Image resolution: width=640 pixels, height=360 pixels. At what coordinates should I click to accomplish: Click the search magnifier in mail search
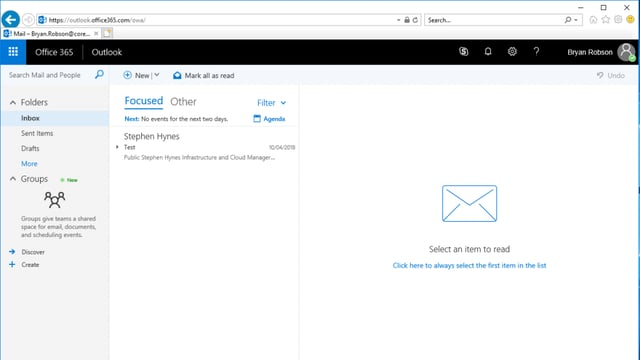tap(99, 74)
